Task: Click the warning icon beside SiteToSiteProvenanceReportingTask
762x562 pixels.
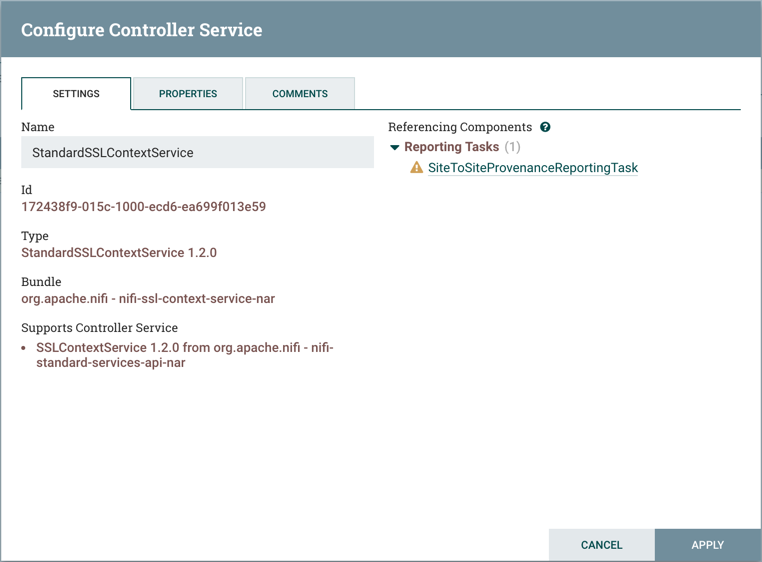Action: [x=417, y=168]
